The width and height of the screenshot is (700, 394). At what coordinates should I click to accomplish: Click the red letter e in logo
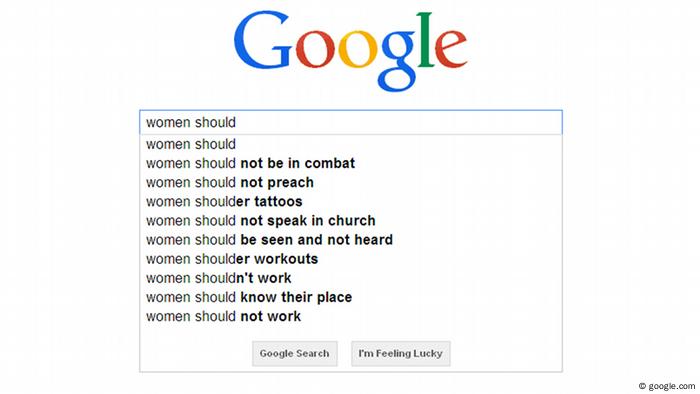[x=451, y=49]
